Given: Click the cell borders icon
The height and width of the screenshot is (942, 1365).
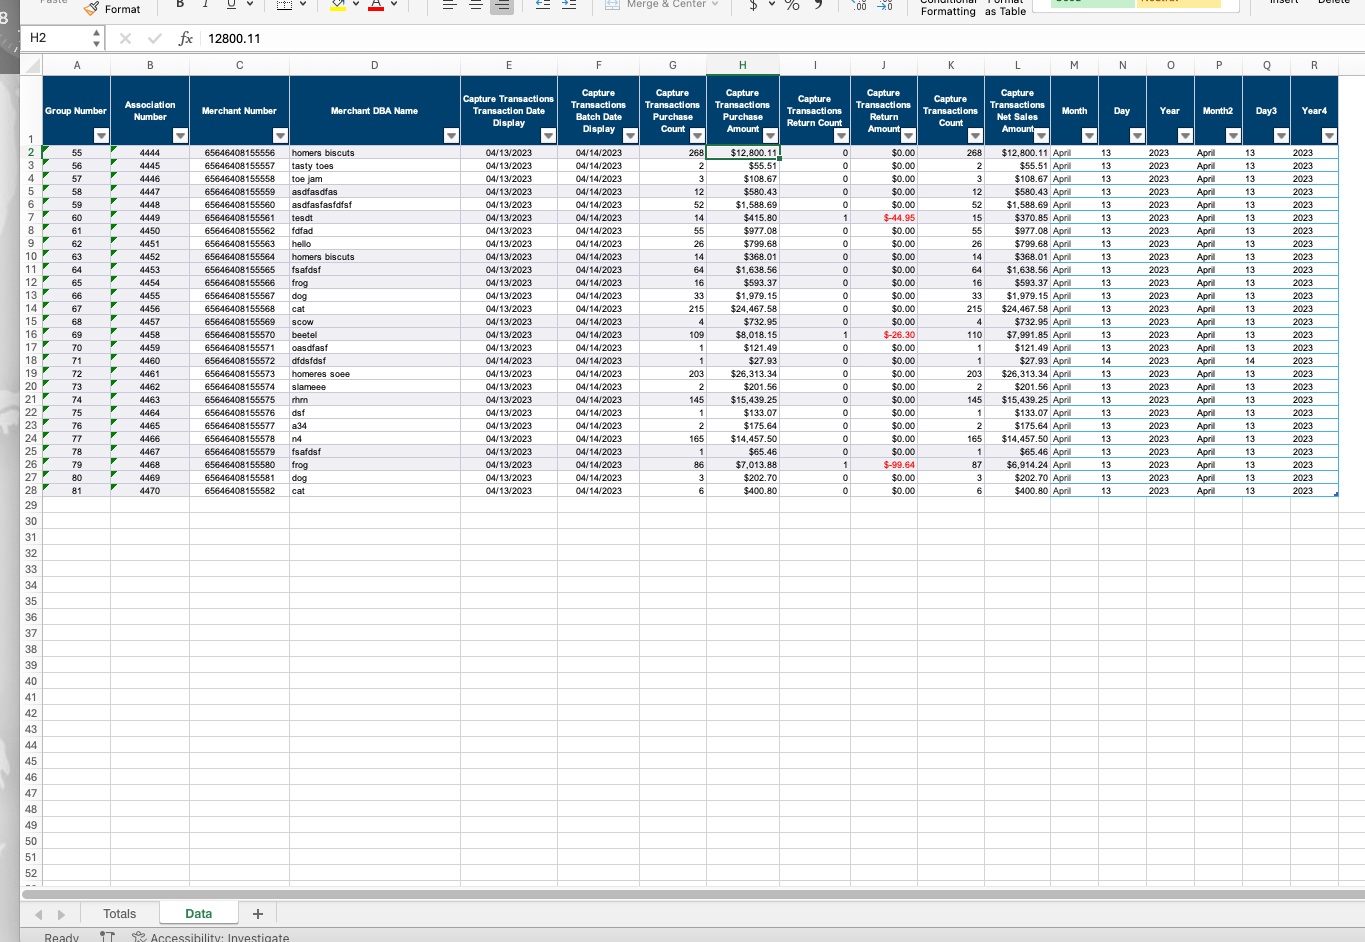Looking at the screenshot, I should (285, 4).
